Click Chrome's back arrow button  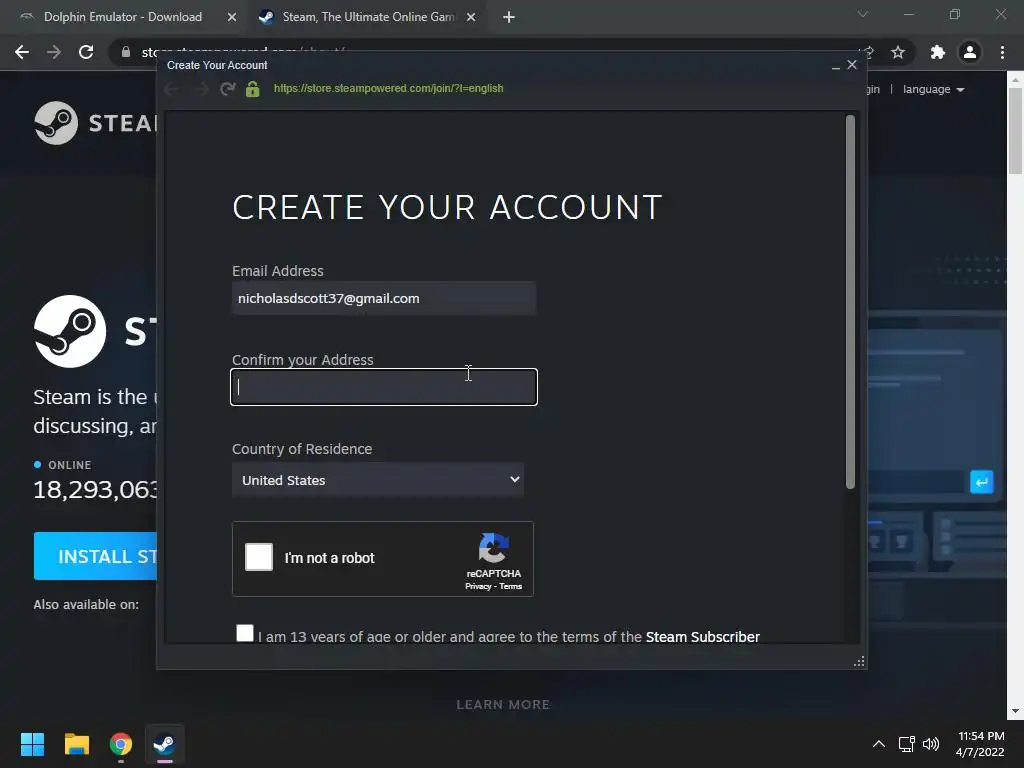(22, 52)
